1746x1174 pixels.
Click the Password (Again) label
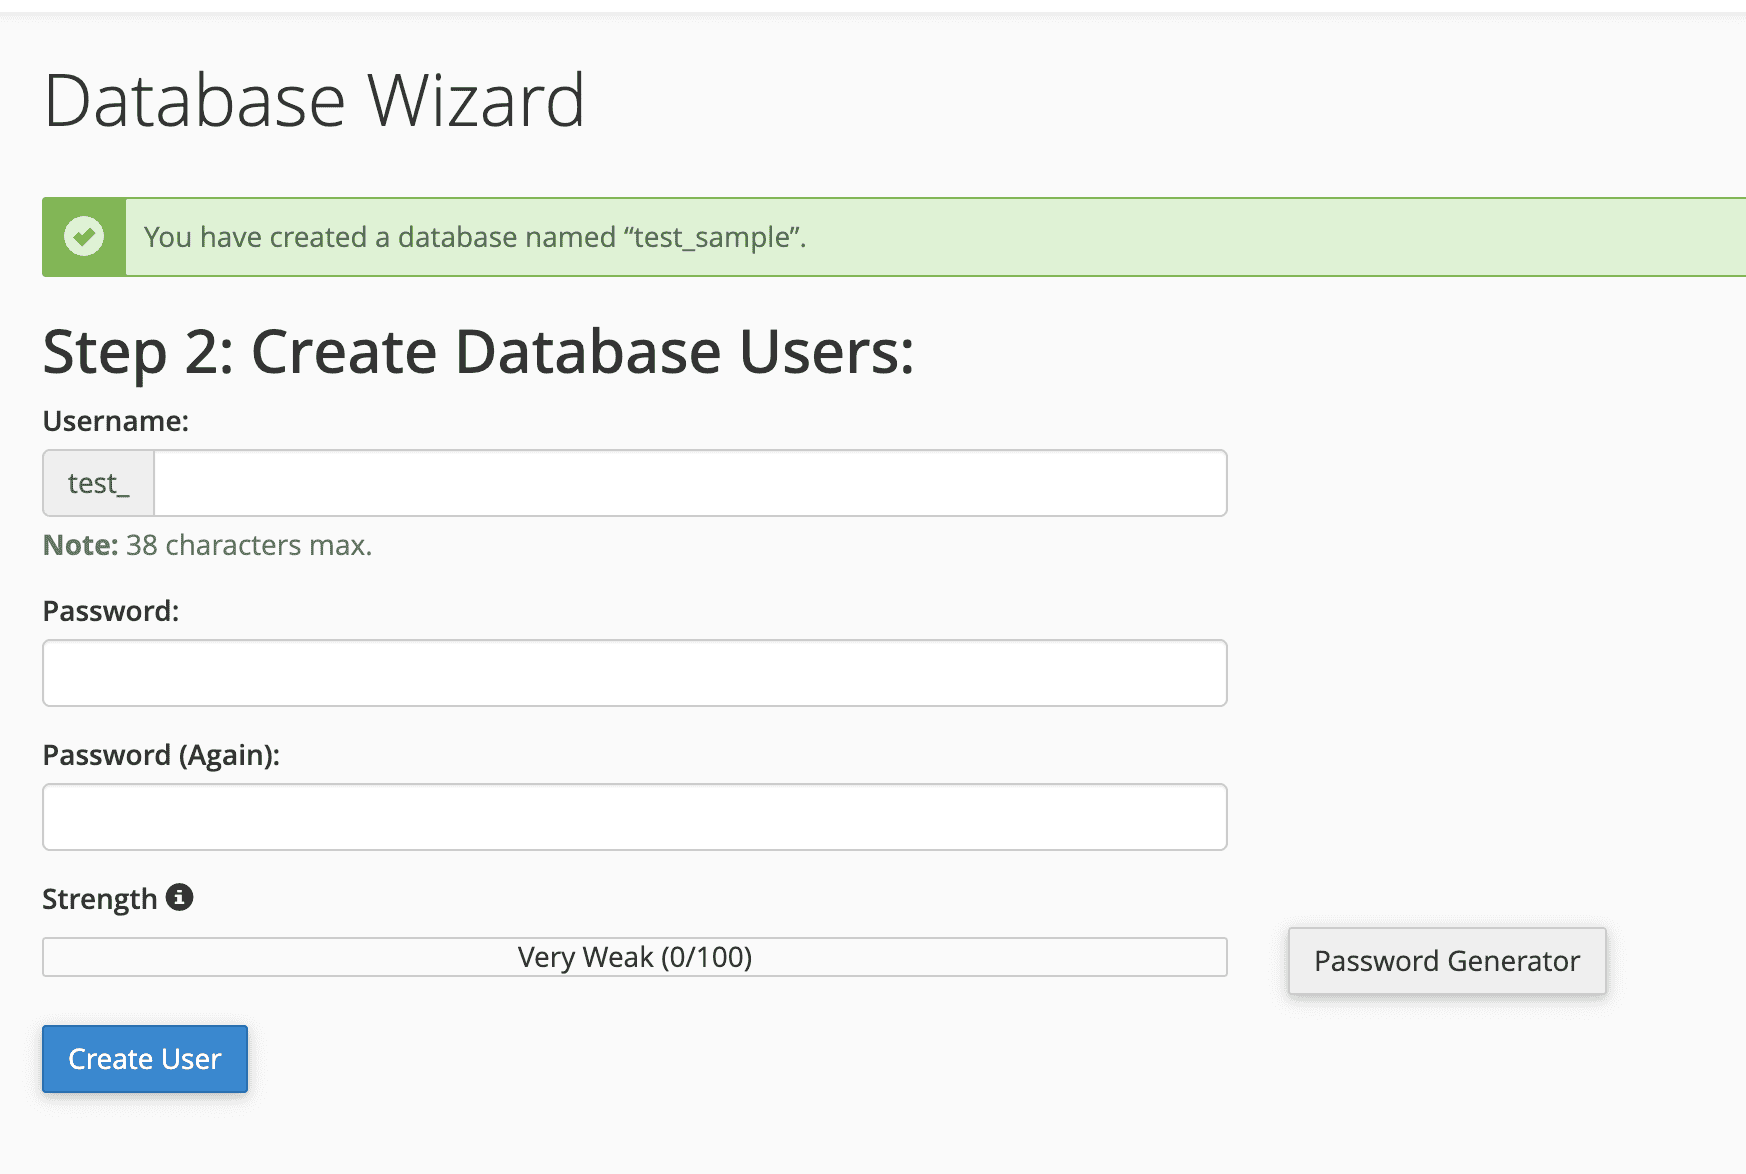point(161,755)
